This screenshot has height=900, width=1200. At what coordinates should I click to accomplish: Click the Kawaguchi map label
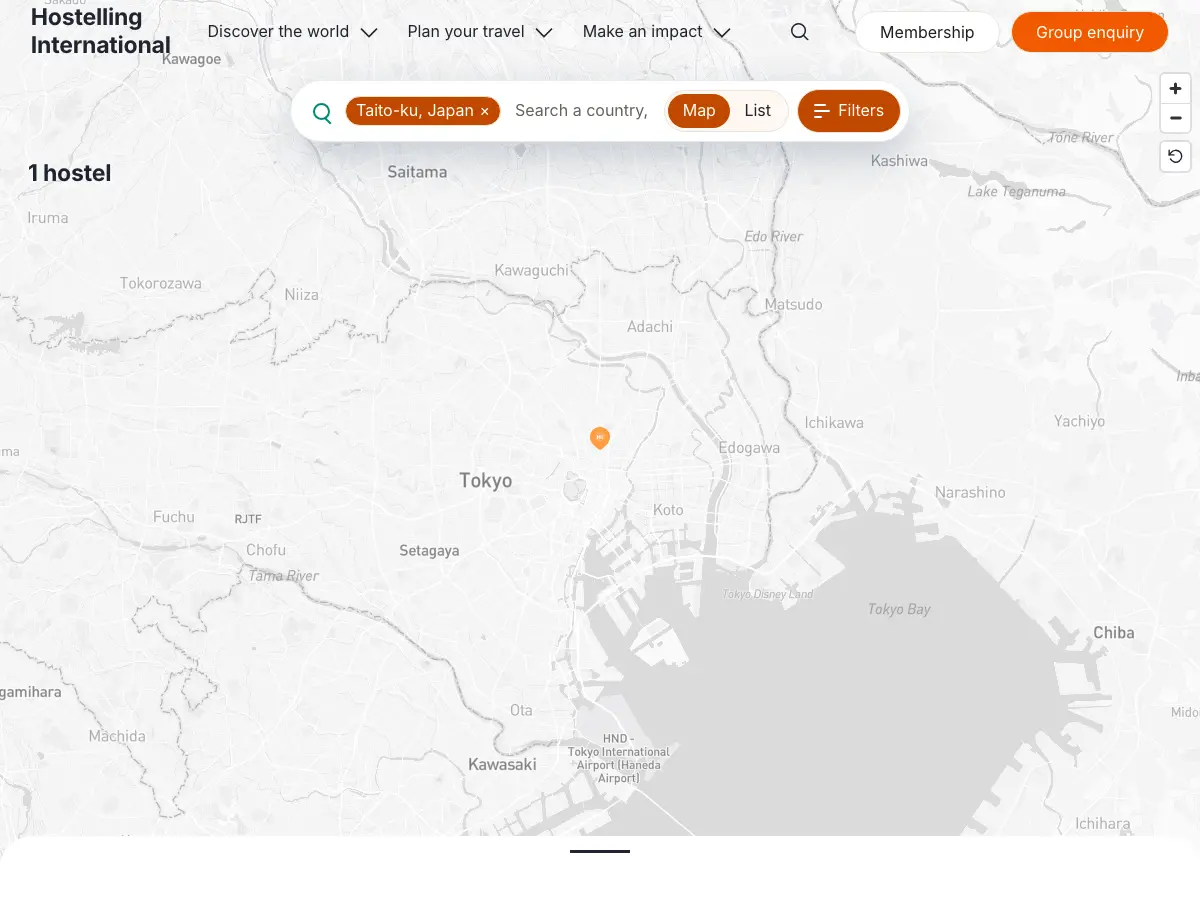click(532, 271)
